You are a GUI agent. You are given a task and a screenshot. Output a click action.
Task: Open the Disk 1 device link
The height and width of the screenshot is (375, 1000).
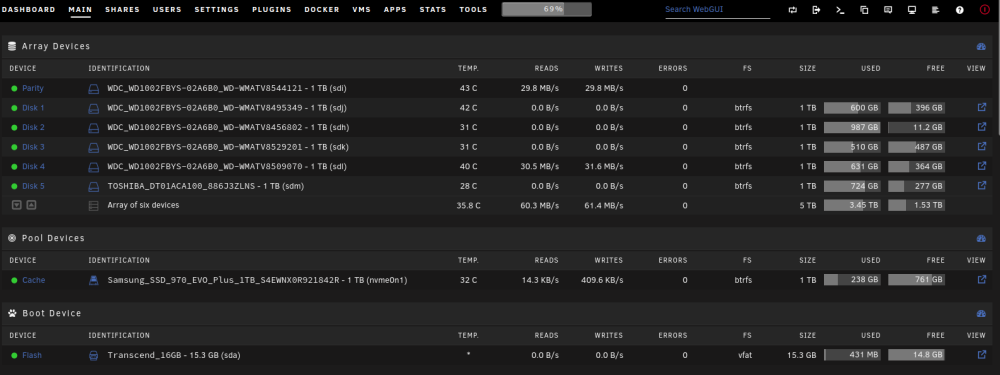(x=33, y=108)
